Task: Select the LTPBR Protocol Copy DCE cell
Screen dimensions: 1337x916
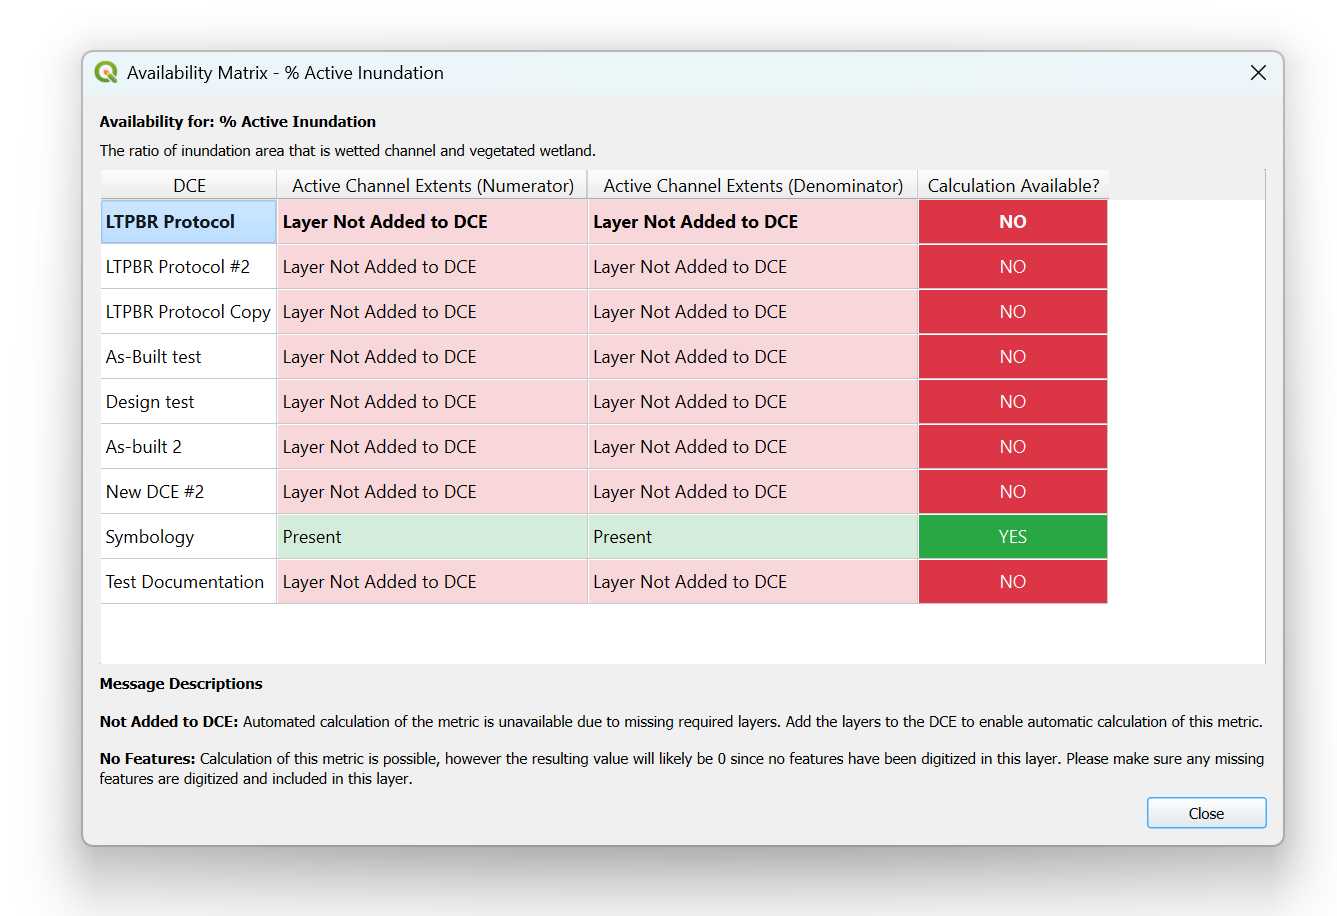Action: tap(189, 312)
